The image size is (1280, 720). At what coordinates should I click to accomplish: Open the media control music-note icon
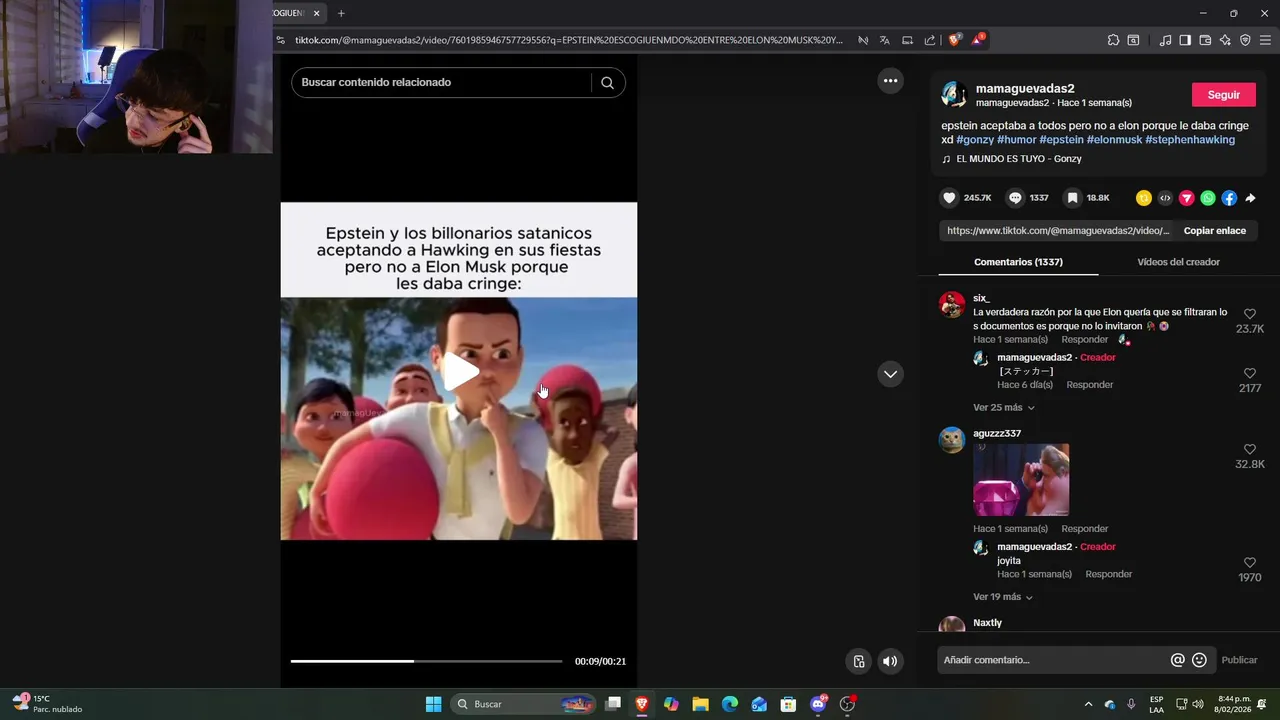(x=1165, y=40)
